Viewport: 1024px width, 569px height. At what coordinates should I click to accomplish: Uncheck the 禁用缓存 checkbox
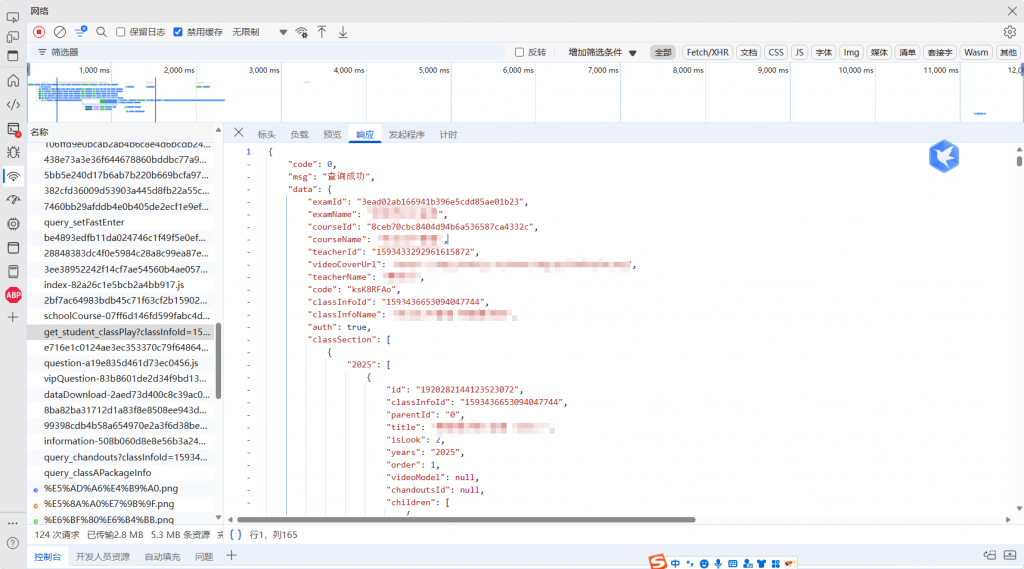(178, 32)
